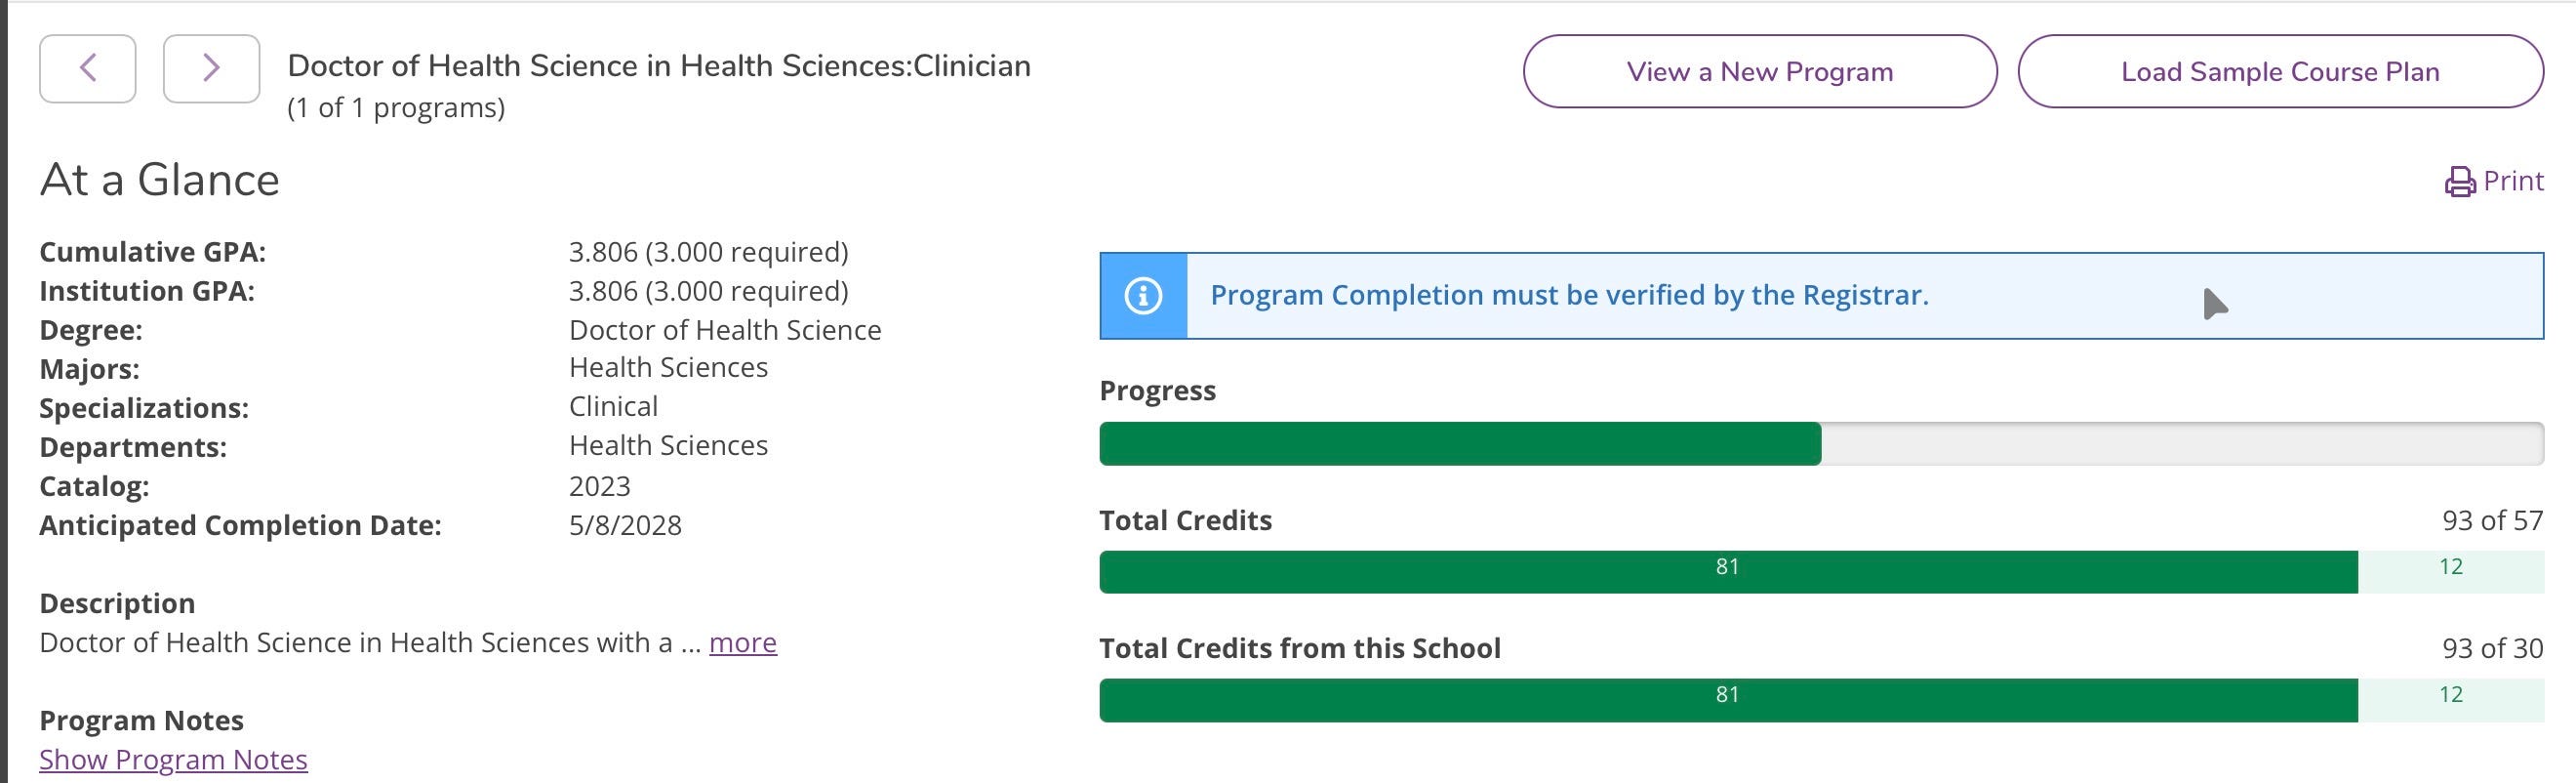Click the overall Progress bar
The image size is (2576, 783).
tap(1821, 443)
